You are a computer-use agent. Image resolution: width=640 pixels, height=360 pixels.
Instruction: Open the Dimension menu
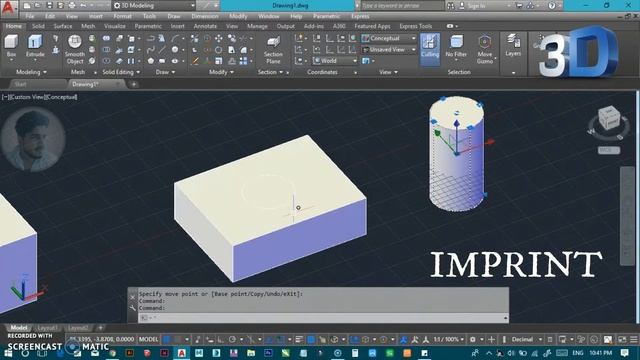click(x=205, y=16)
